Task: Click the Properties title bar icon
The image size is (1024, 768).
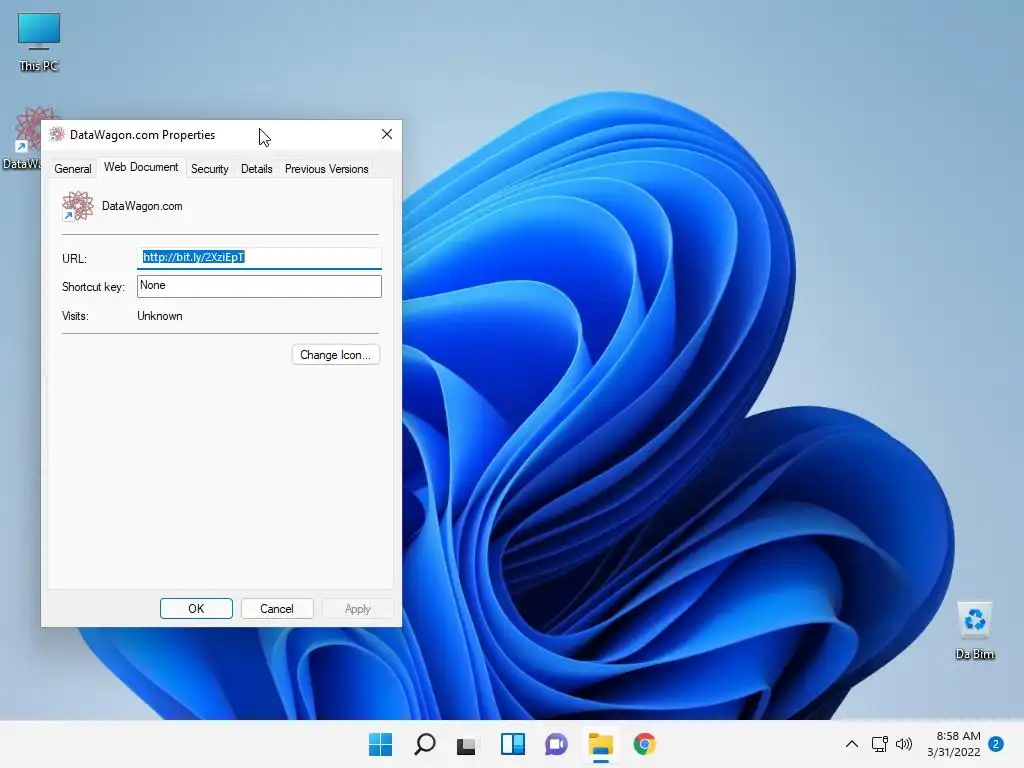Action: pyautogui.click(x=57, y=135)
